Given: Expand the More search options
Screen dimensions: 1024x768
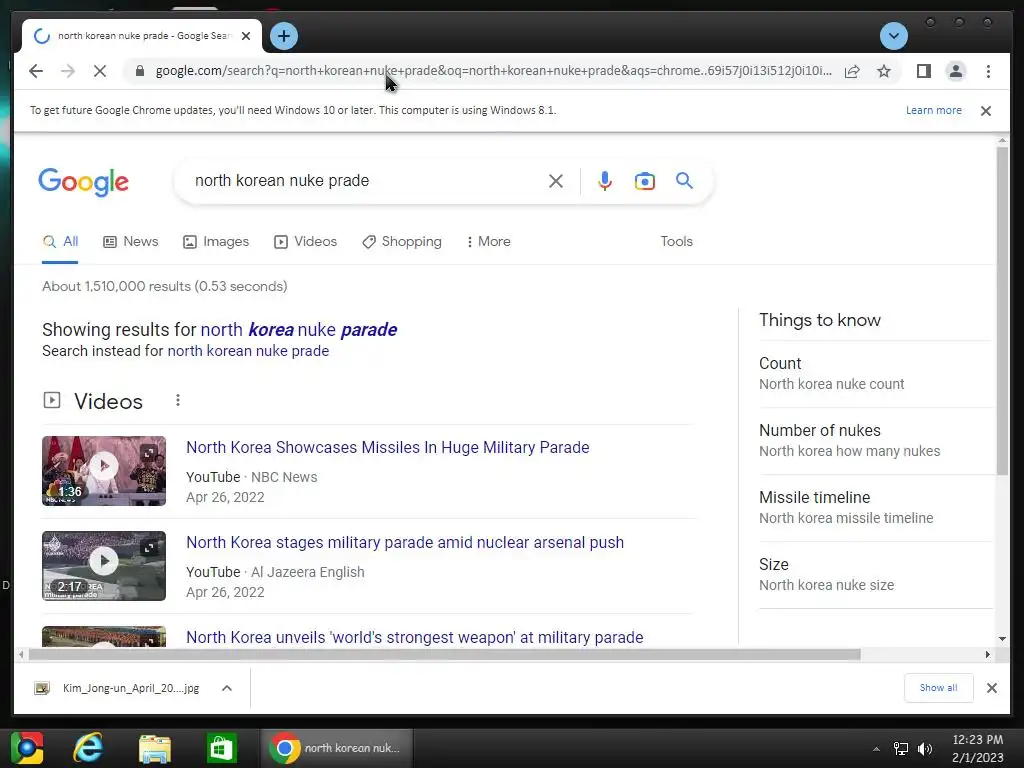Looking at the screenshot, I should 488,242.
